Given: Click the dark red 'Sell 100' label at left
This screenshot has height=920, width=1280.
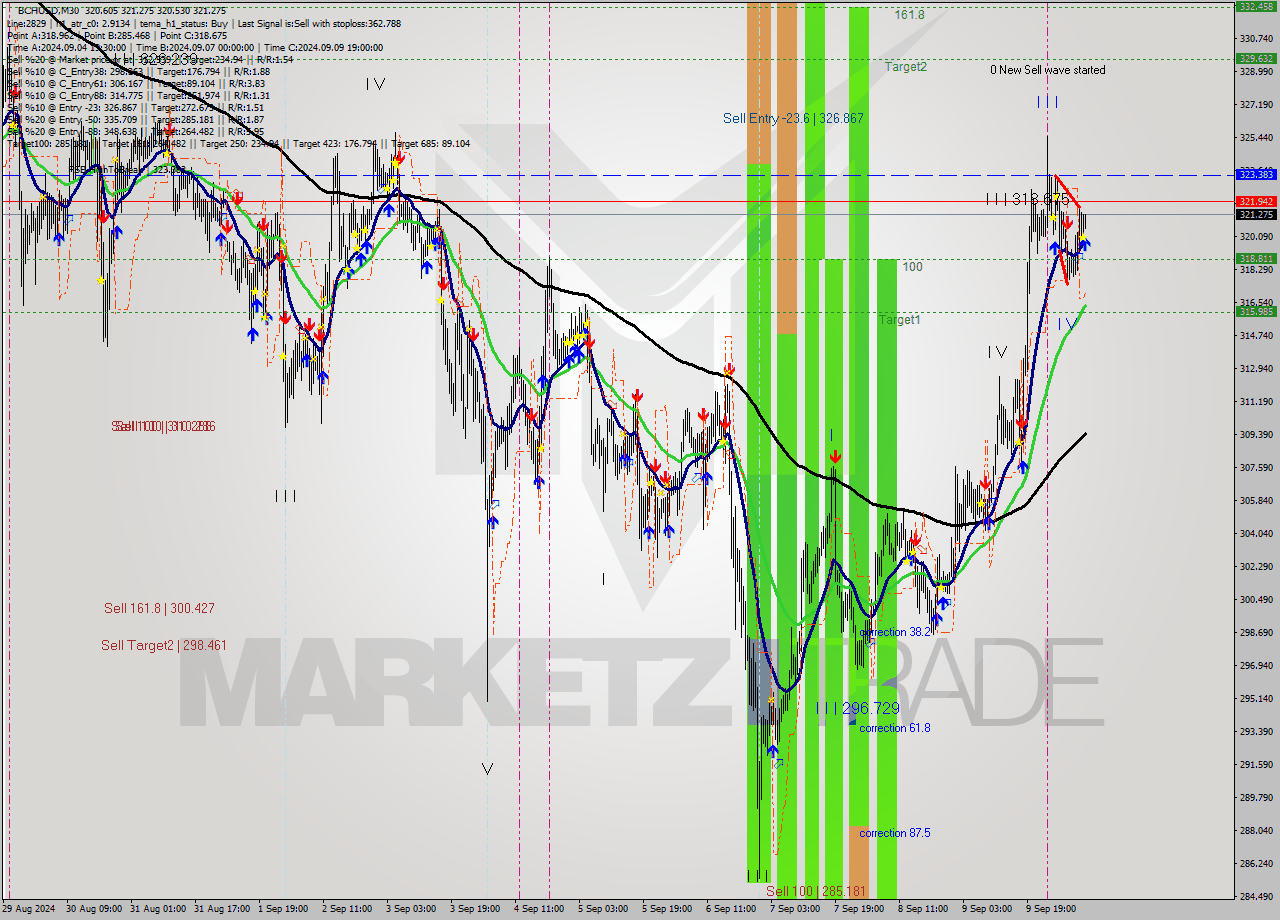Looking at the screenshot, I should 163,427.
